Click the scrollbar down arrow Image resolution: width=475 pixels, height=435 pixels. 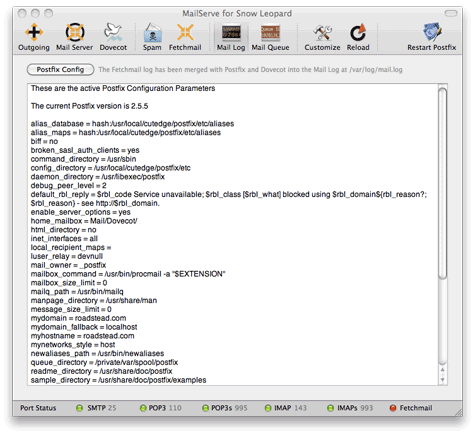[x=442, y=379]
